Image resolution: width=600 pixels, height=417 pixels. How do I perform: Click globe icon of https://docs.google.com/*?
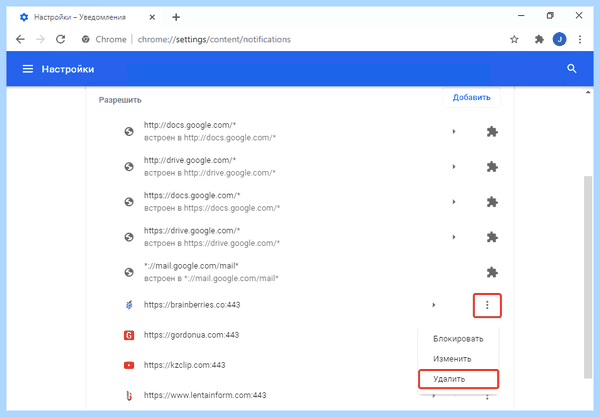[129, 202]
